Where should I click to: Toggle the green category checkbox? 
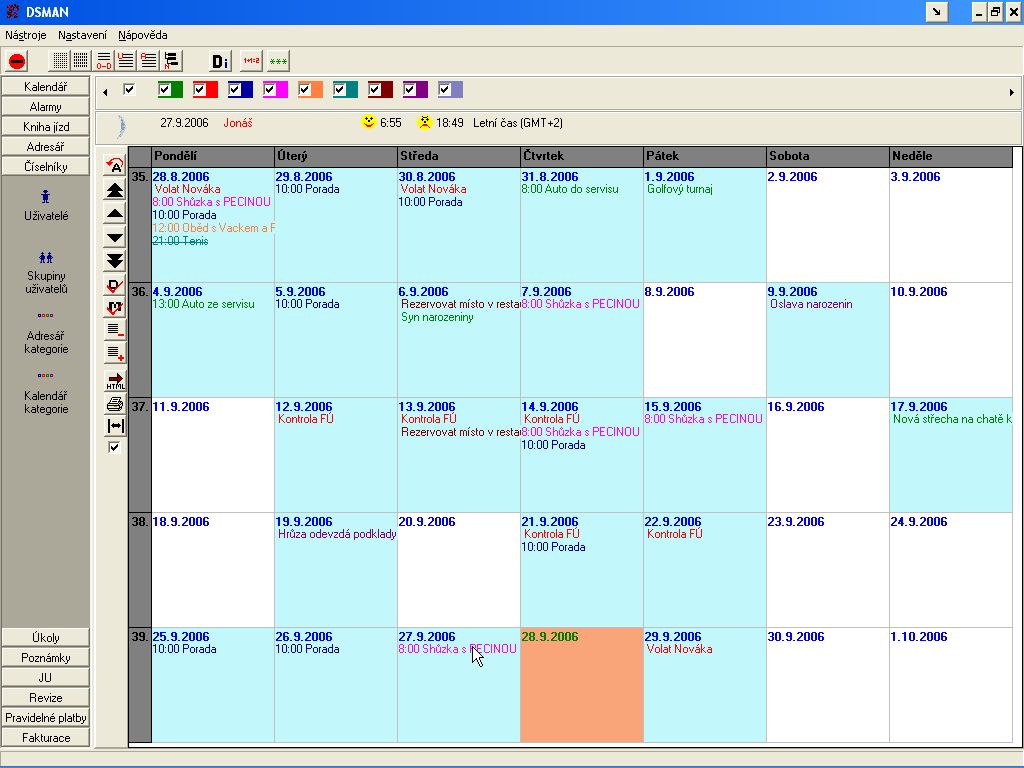tap(165, 89)
